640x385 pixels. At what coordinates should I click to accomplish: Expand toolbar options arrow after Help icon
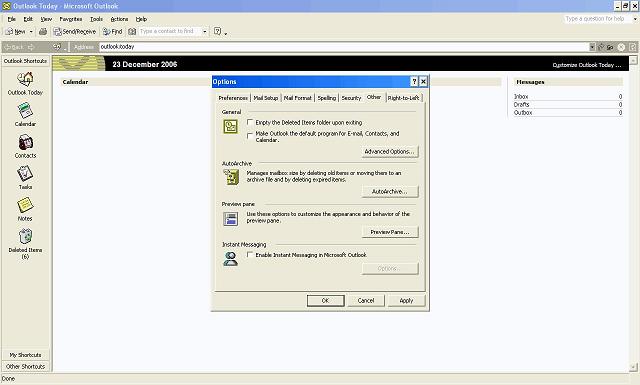pos(226,33)
